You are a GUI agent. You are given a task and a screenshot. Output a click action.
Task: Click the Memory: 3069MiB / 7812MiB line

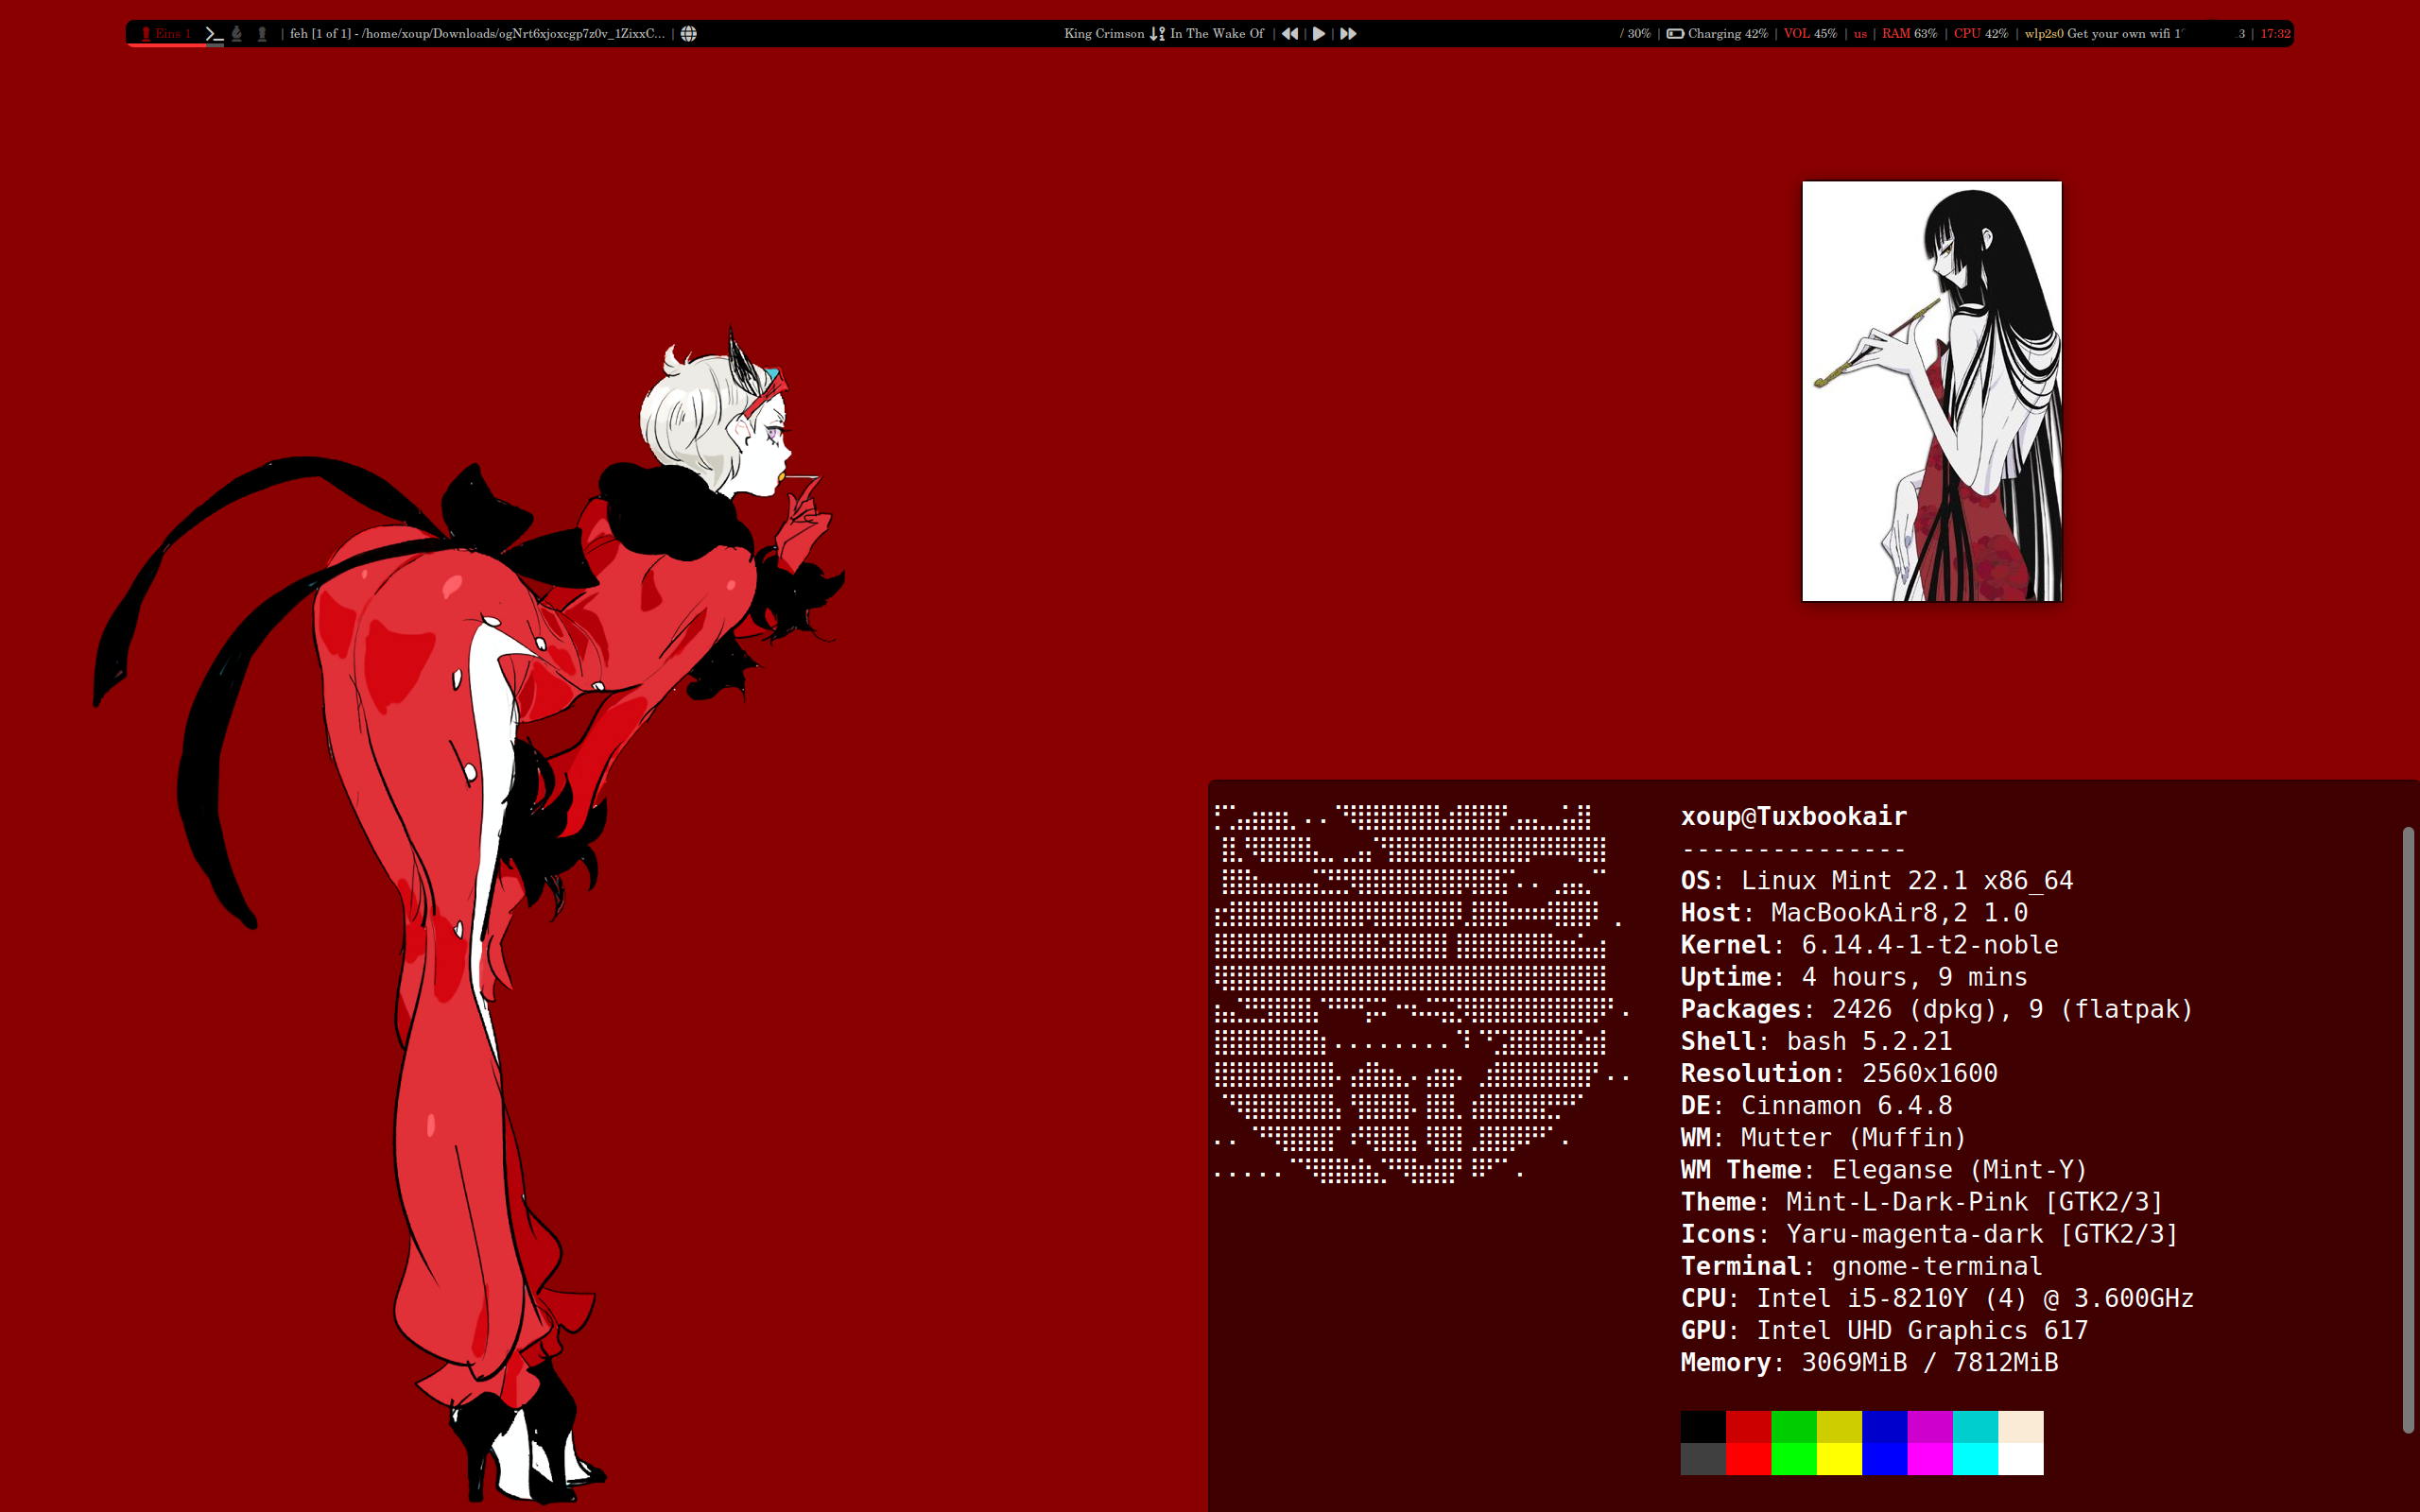[1869, 1361]
